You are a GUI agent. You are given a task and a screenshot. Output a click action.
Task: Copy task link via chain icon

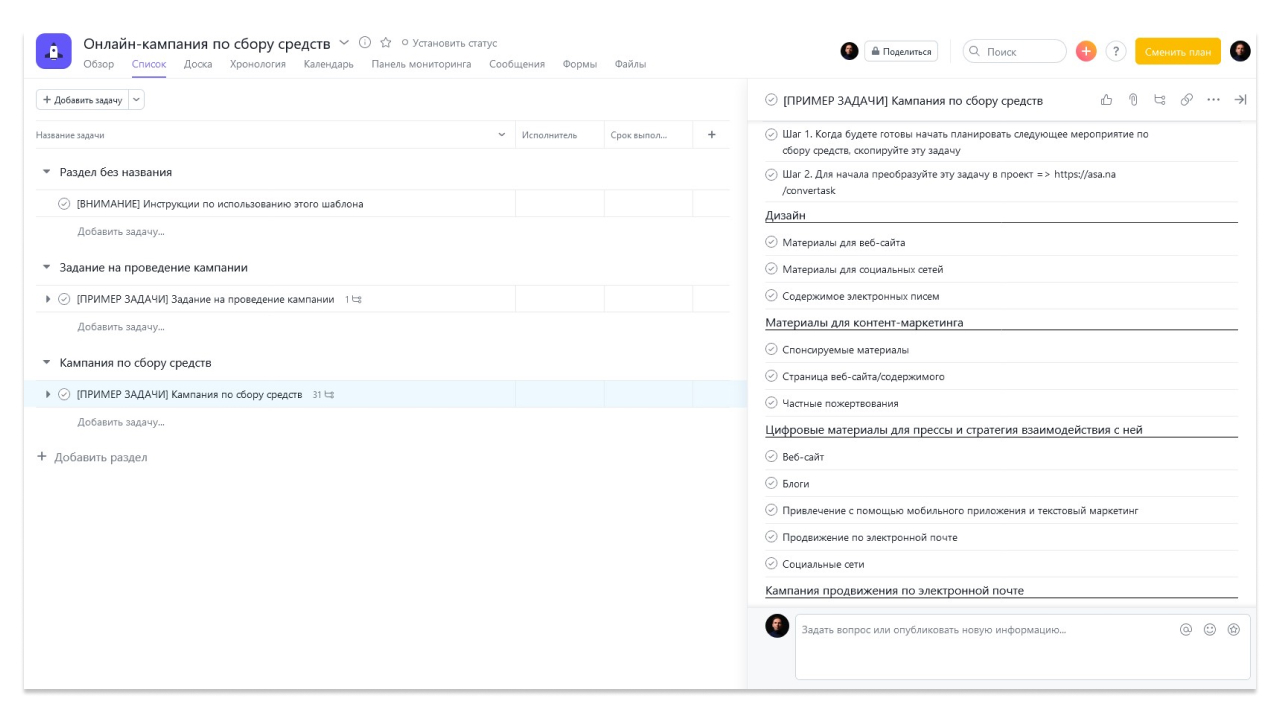1187,100
